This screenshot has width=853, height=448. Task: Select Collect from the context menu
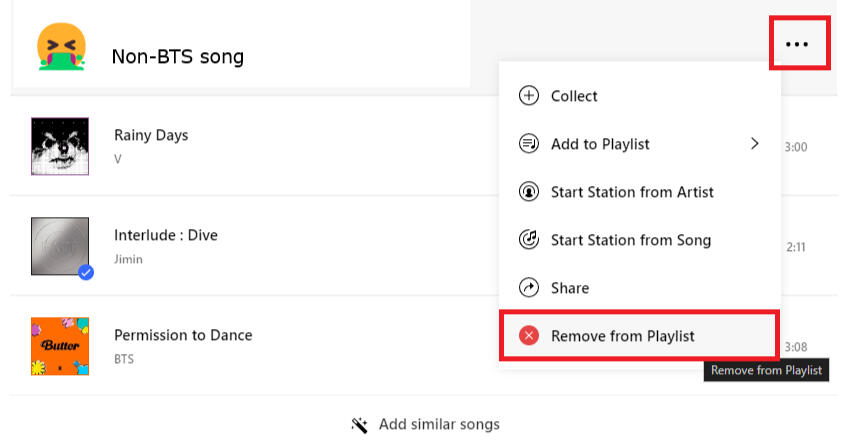point(574,96)
